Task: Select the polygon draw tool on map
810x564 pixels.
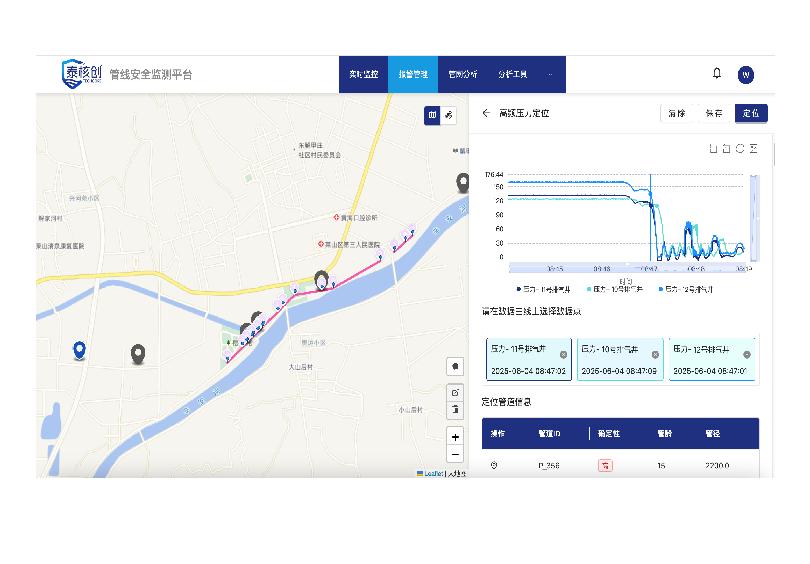Action: point(455,366)
